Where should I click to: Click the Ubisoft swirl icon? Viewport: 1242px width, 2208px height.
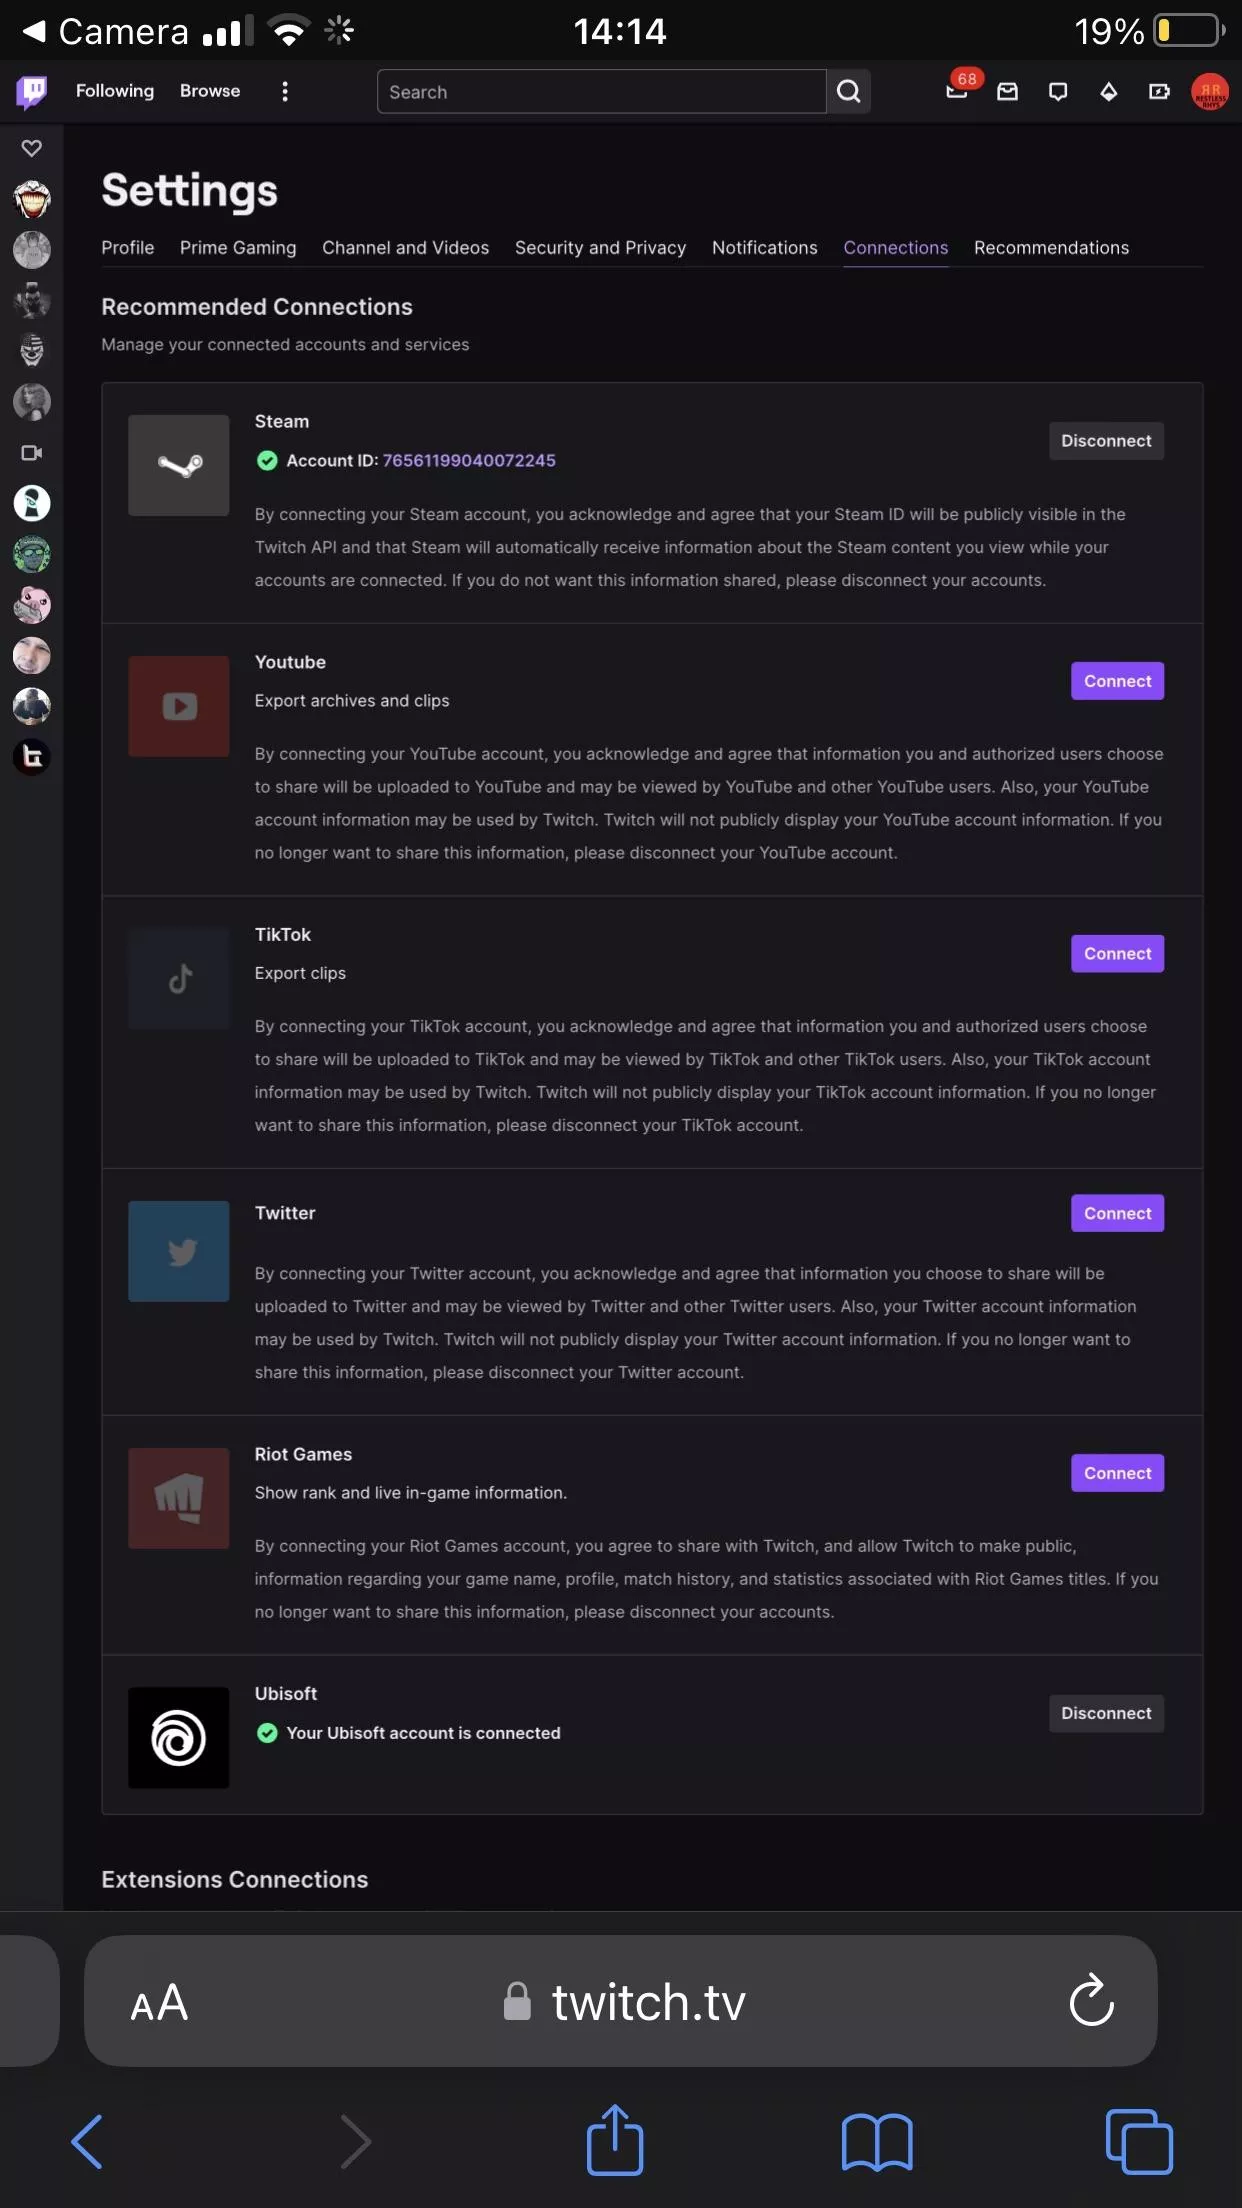pyautogui.click(x=178, y=1738)
